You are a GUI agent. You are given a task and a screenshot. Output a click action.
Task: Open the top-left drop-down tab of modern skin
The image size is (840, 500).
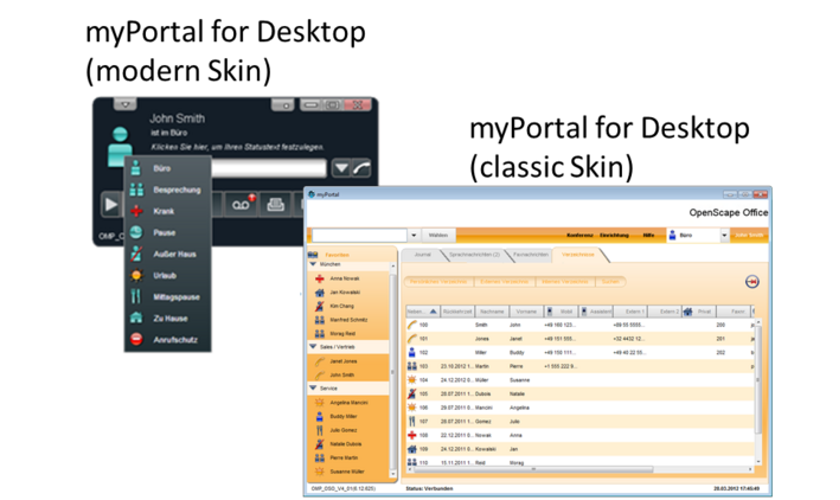(x=125, y=104)
